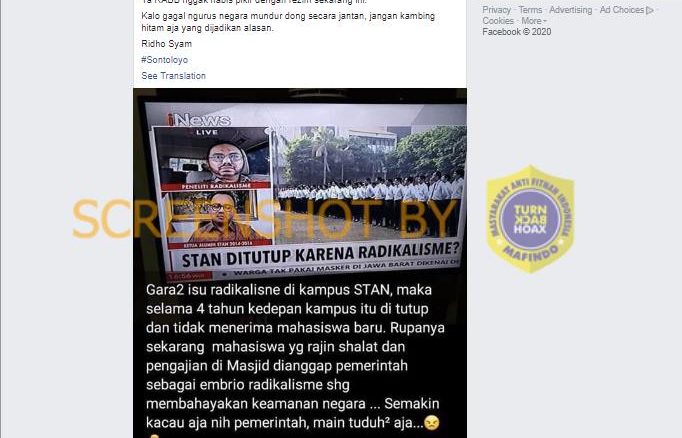Open the More footer dropdown
This screenshot has height=438, width=682.
point(534,21)
